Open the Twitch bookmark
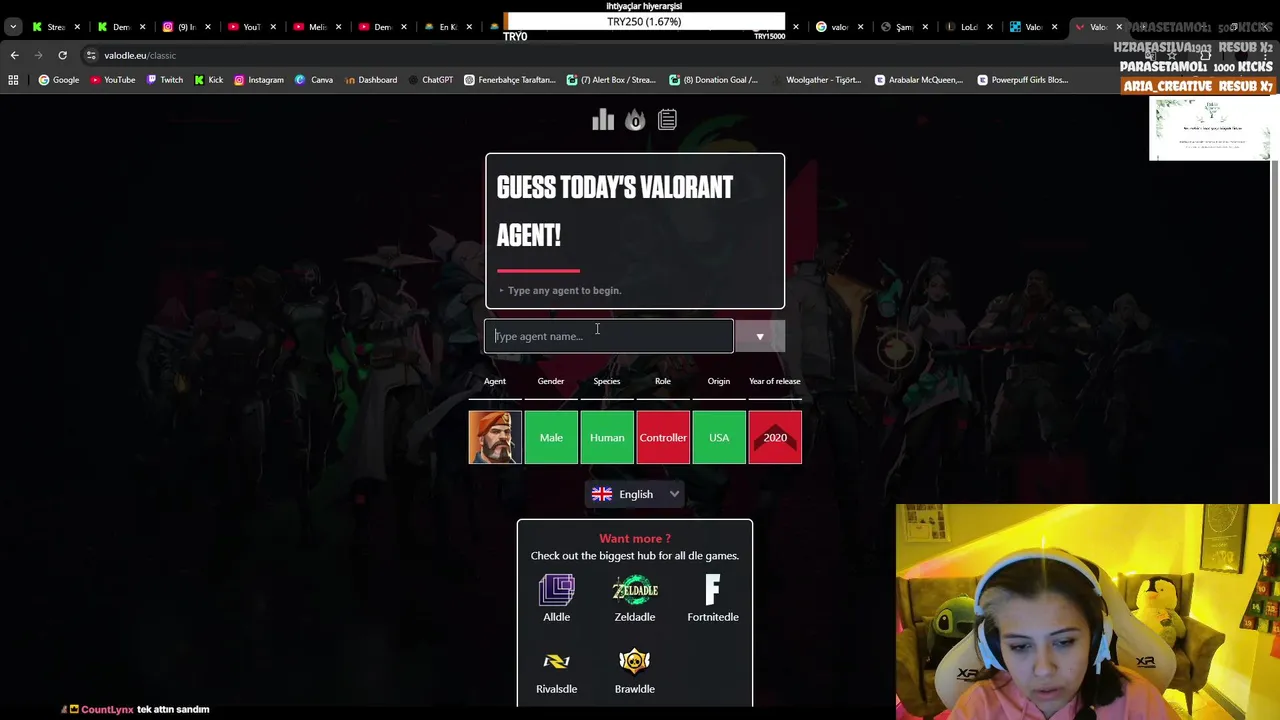 point(165,80)
